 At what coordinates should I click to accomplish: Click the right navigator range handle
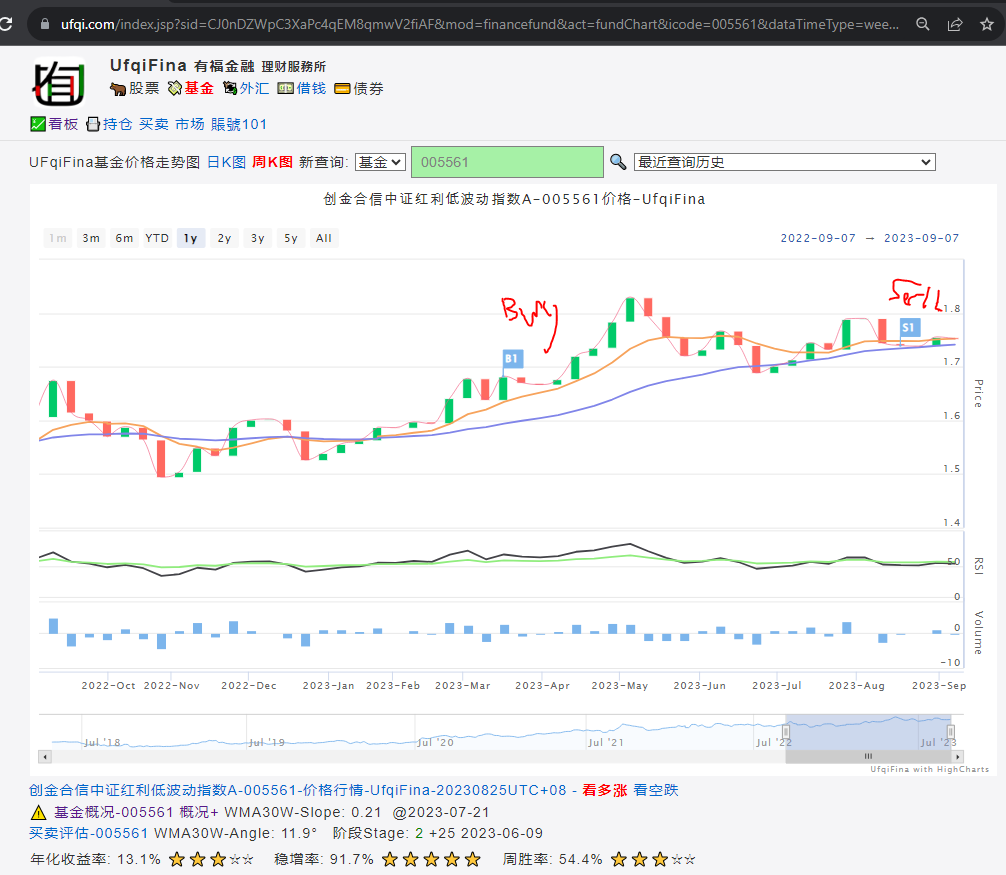click(951, 732)
